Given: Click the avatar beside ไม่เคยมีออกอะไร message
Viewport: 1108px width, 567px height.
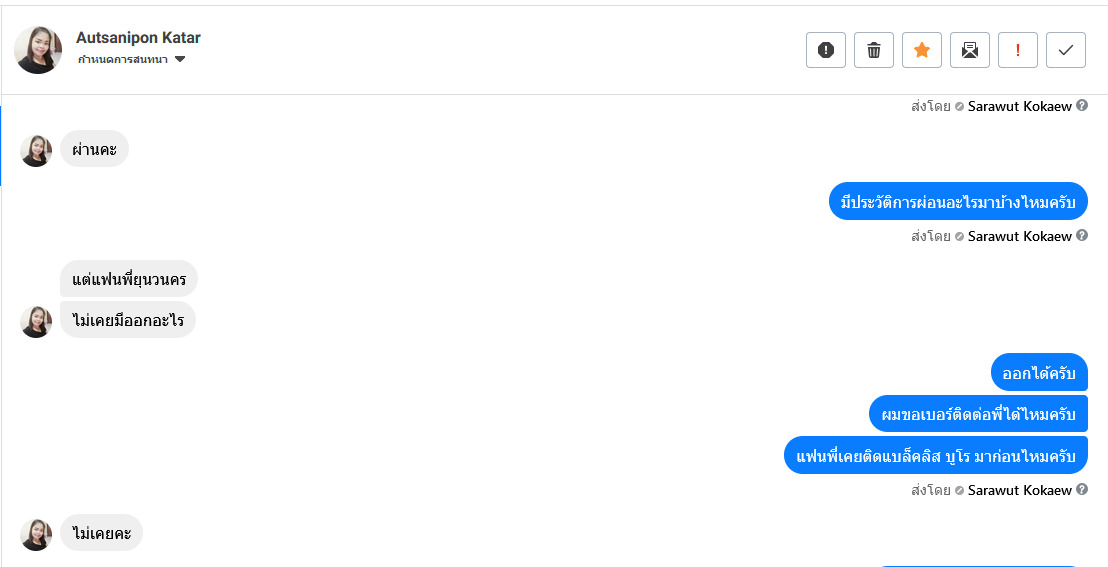Looking at the screenshot, I should point(36,321).
